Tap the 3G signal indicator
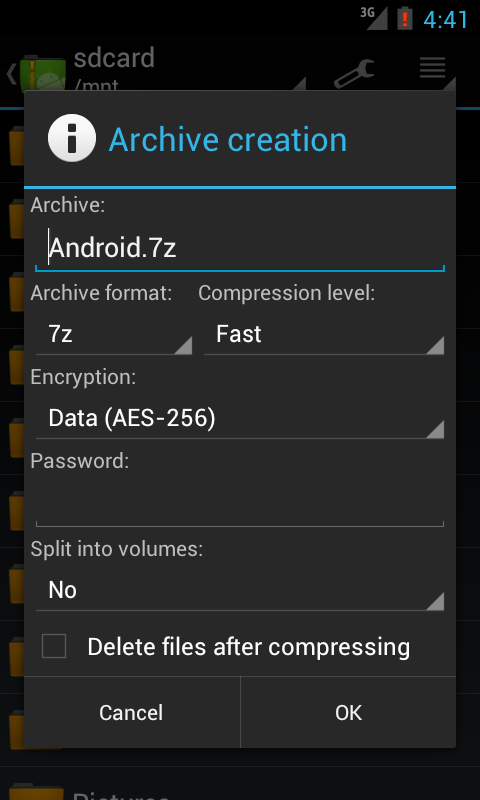 click(x=374, y=18)
